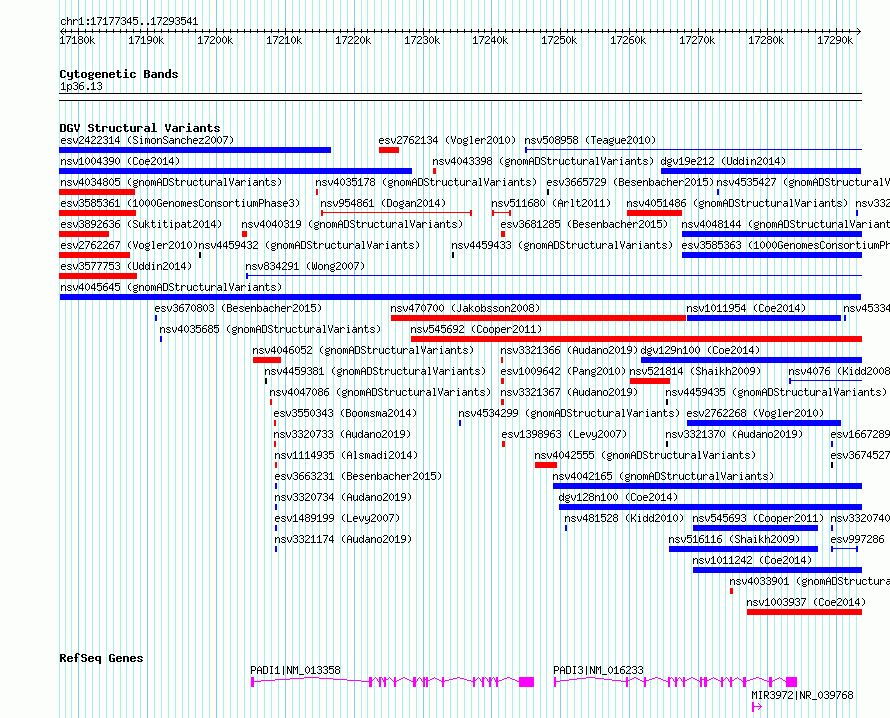This screenshot has height=718, width=890.
Task: Click the nsv4046052 gnomAD variant label
Action: tap(363, 350)
